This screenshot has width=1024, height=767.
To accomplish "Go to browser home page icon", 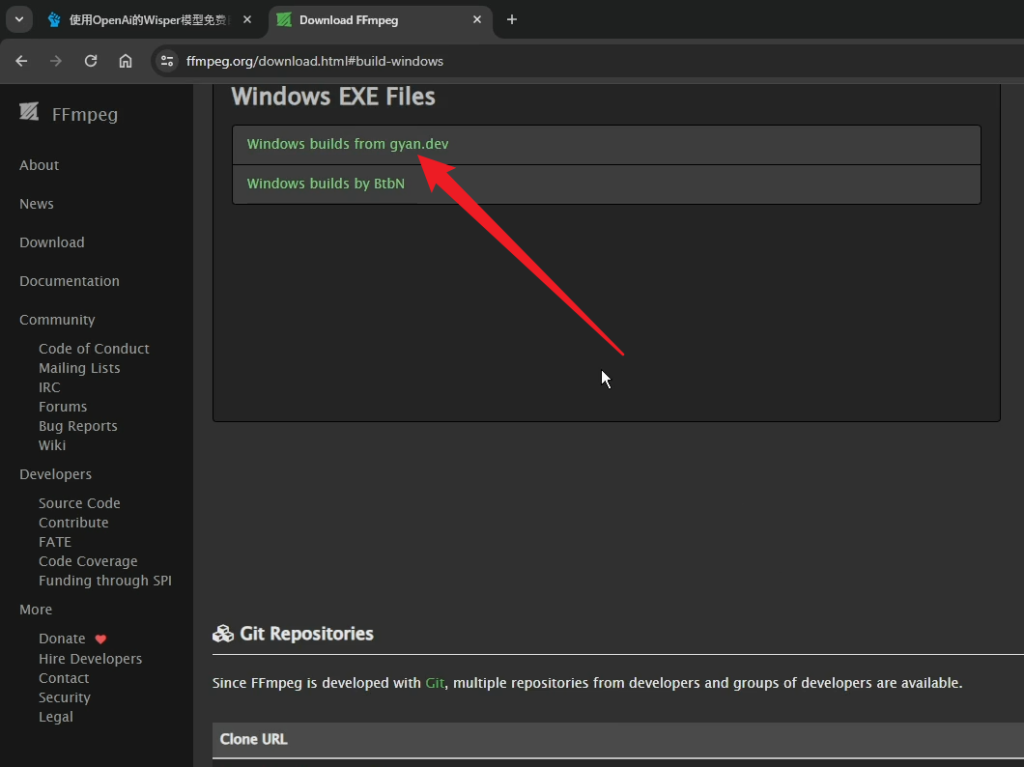I will [x=125, y=61].
